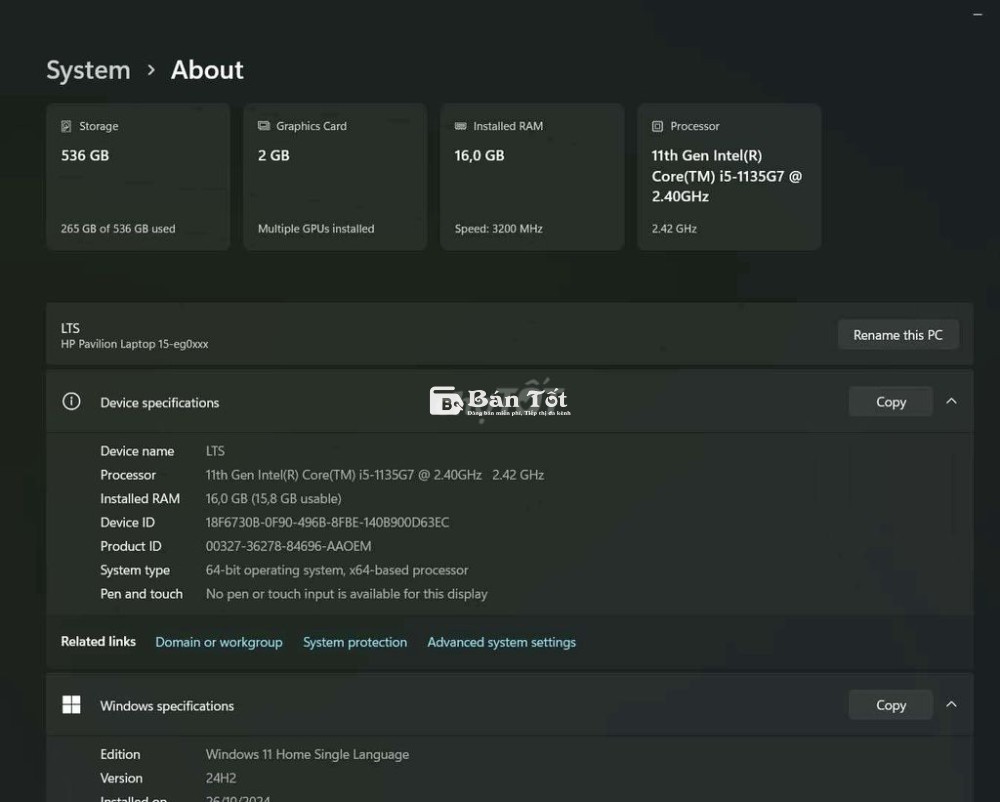Click the Windows specifications heading
This screenshot has height=802, width=1000.
tap(167, 706)
